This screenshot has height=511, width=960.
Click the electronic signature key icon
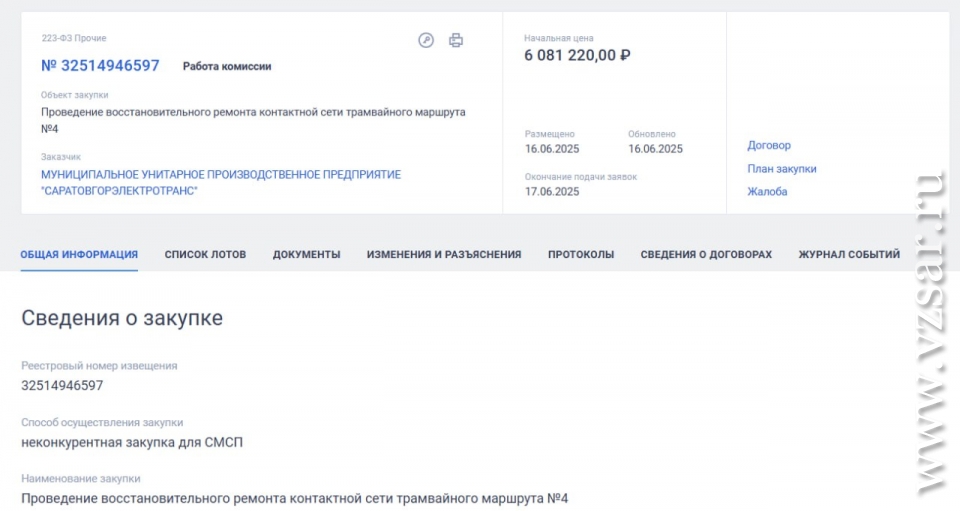pyautogui.click(x=426, y=40)
